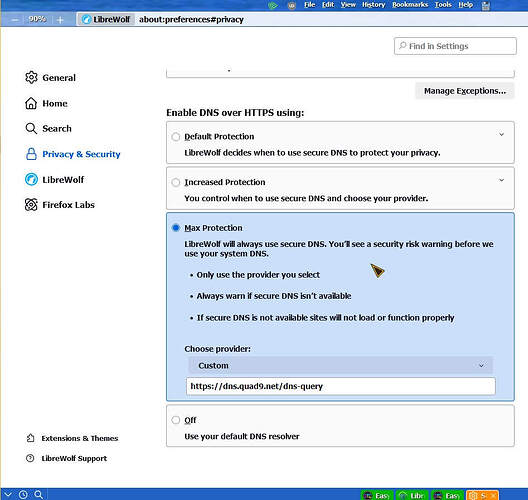Click the Privacy & Security lock icon
The width and height of the screenshot is (528, 500).
click(x=31, y=154)
